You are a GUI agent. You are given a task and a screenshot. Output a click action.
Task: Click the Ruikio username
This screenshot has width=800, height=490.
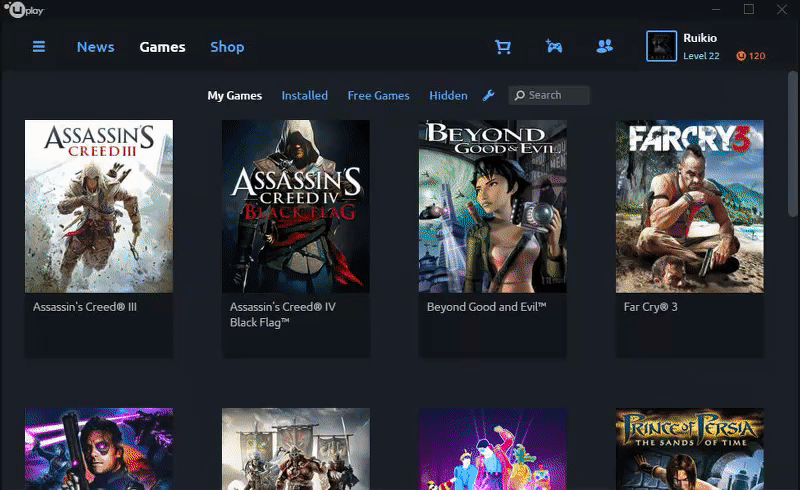tap(700, 38)
